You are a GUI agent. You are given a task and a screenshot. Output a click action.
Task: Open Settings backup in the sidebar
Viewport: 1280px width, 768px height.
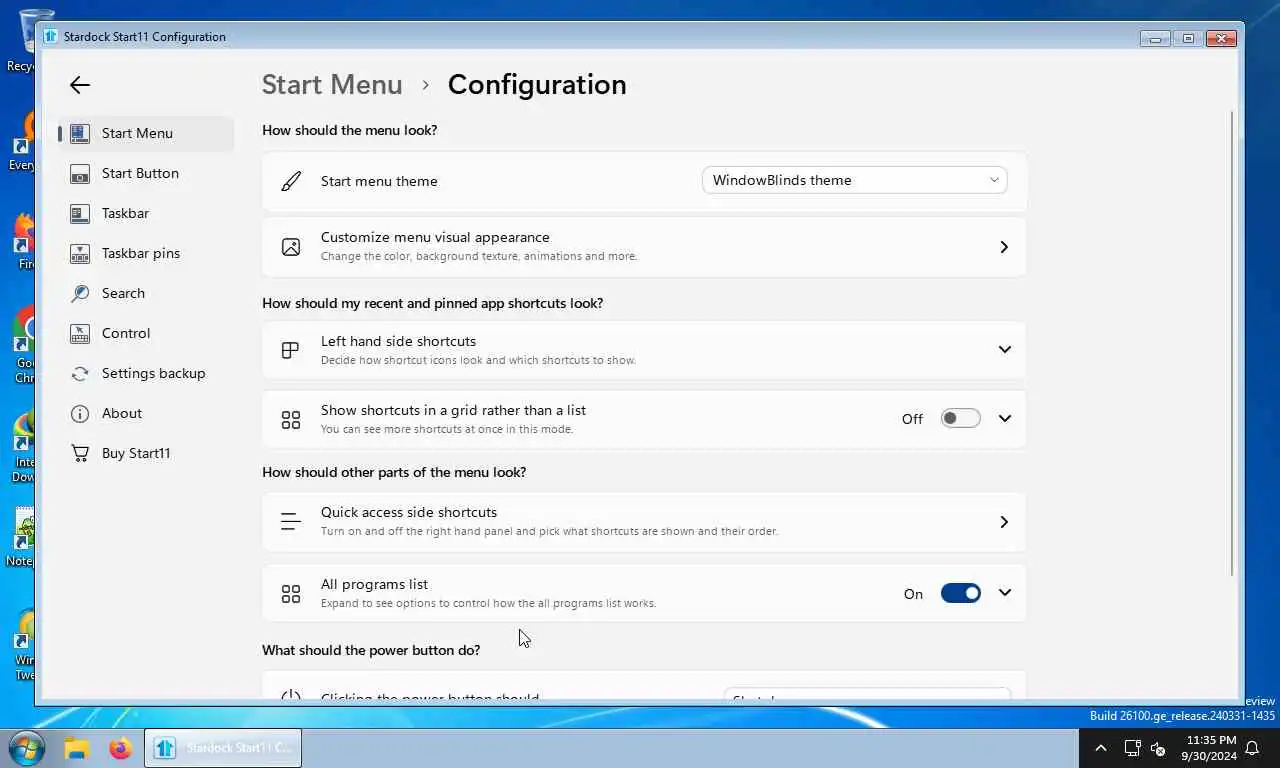click(x=147, y=373)
